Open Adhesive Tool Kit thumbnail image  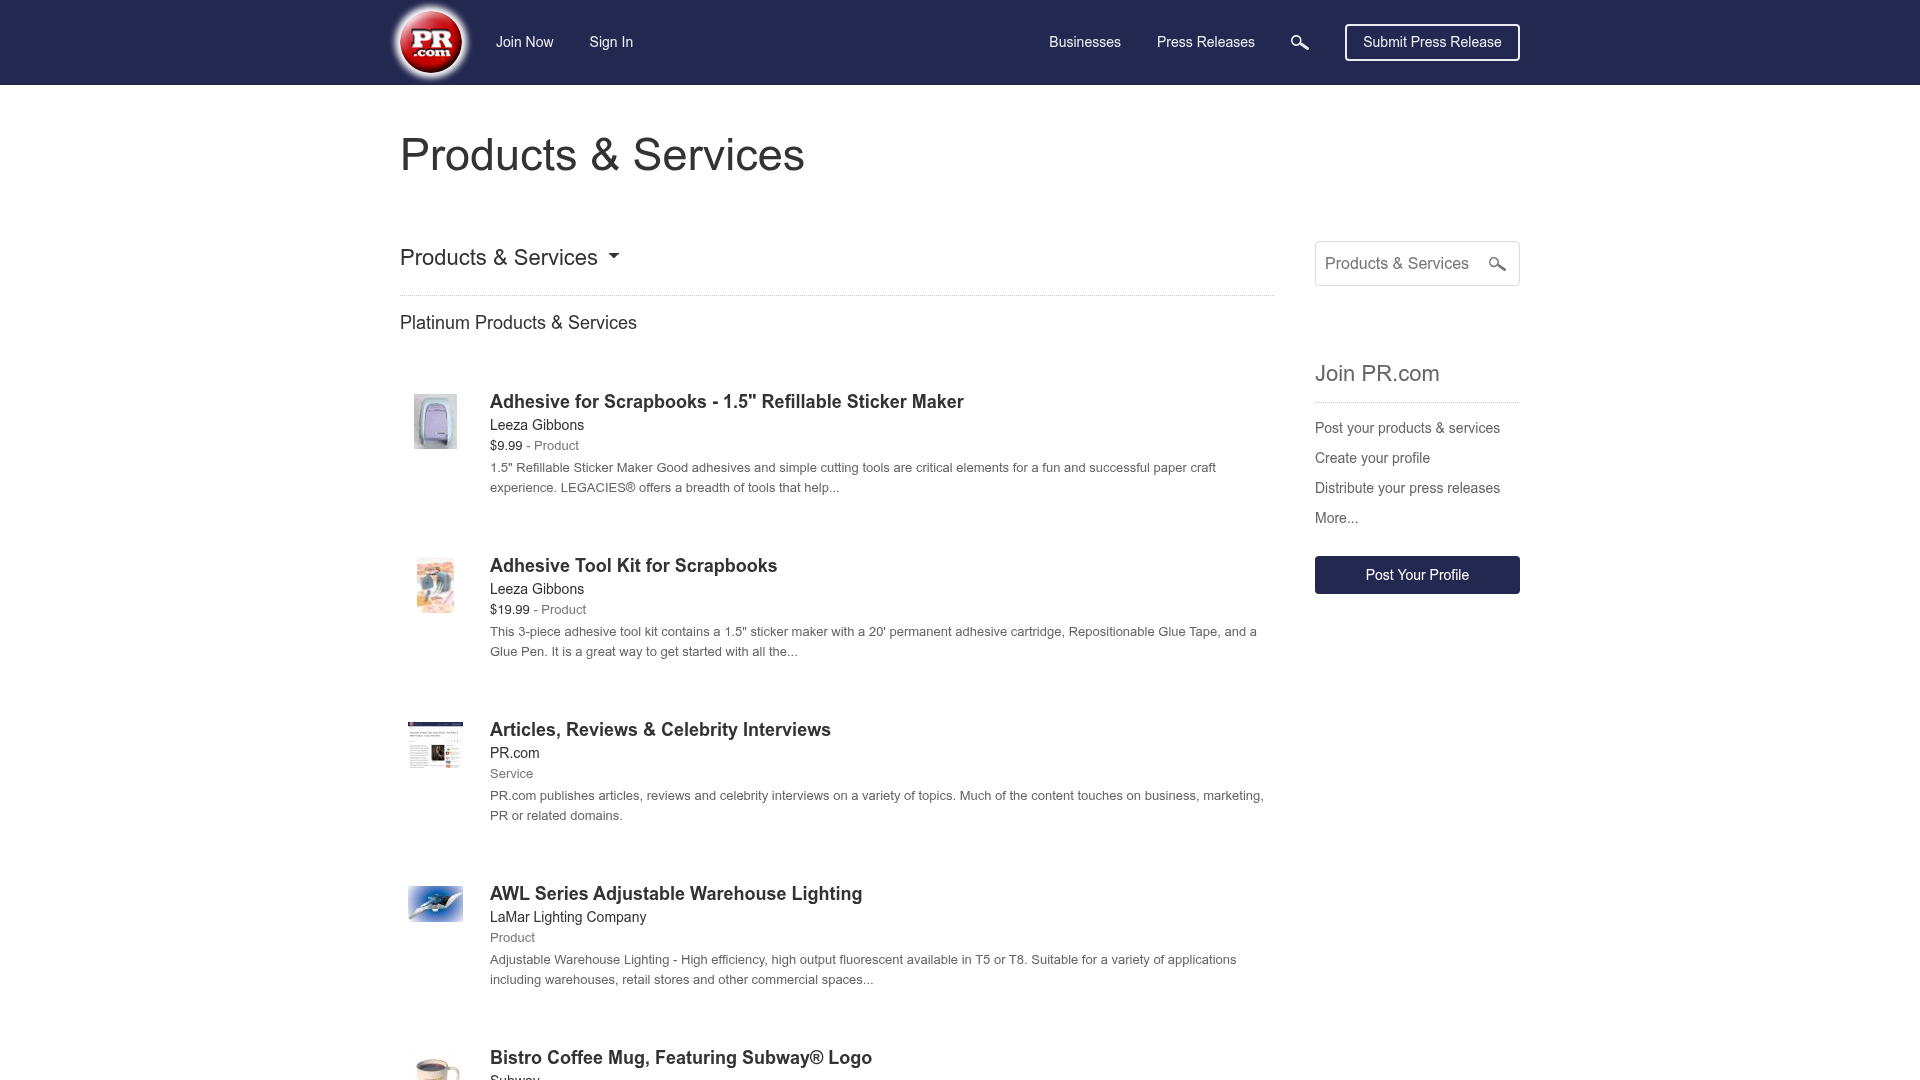[x=435, y=585]
